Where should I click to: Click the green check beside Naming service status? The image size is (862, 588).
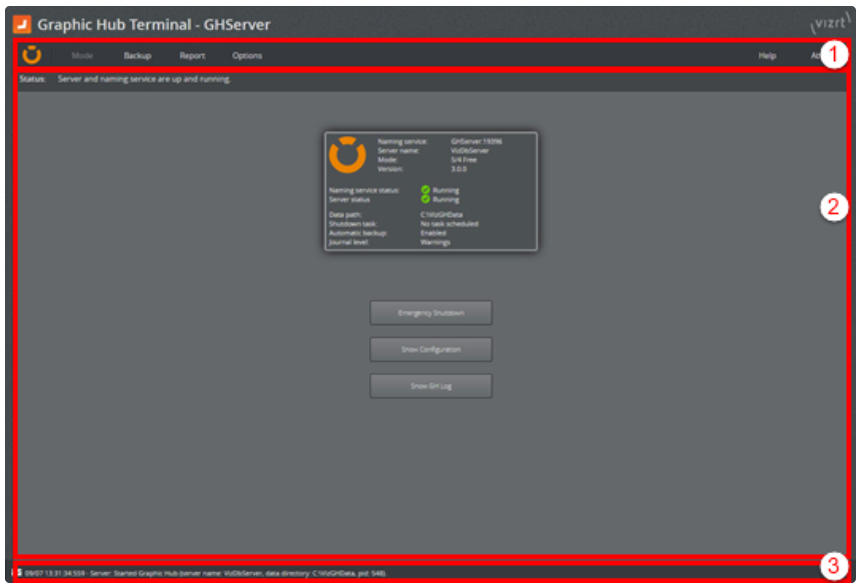(x=426, y=190)
